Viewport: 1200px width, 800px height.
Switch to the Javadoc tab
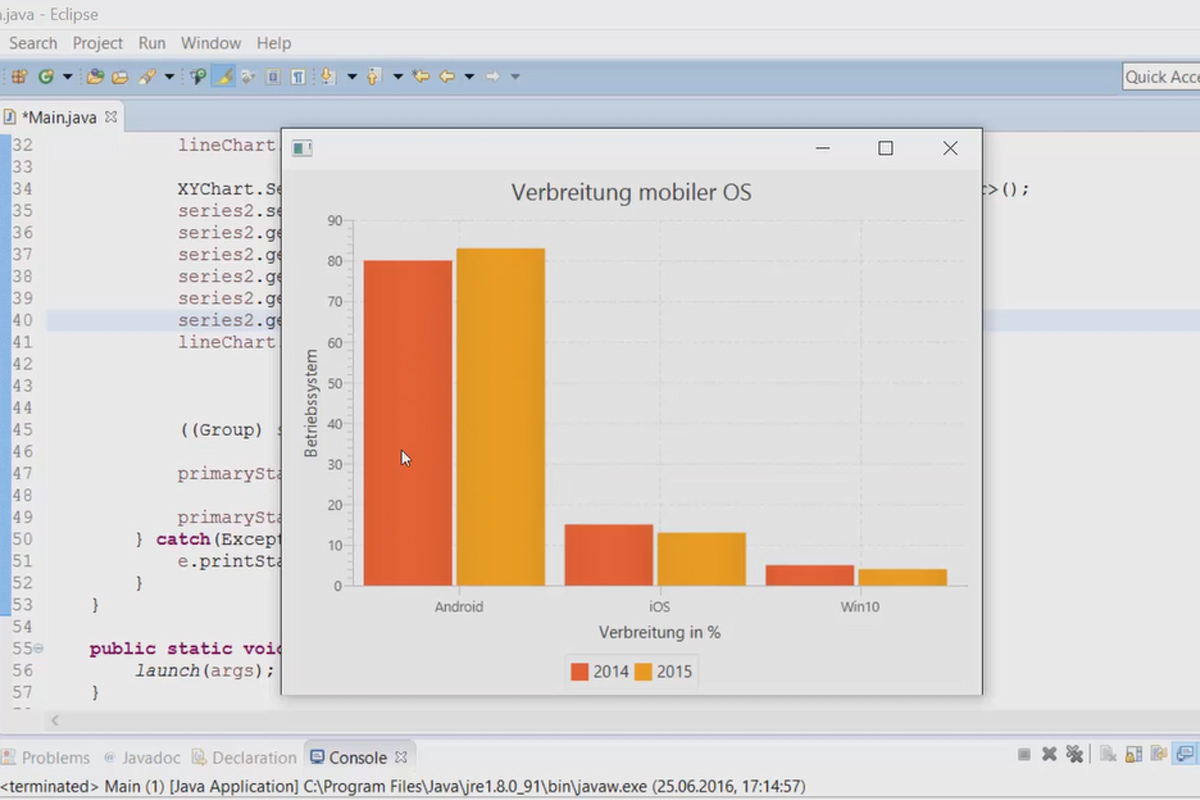[x=143, y=757]
